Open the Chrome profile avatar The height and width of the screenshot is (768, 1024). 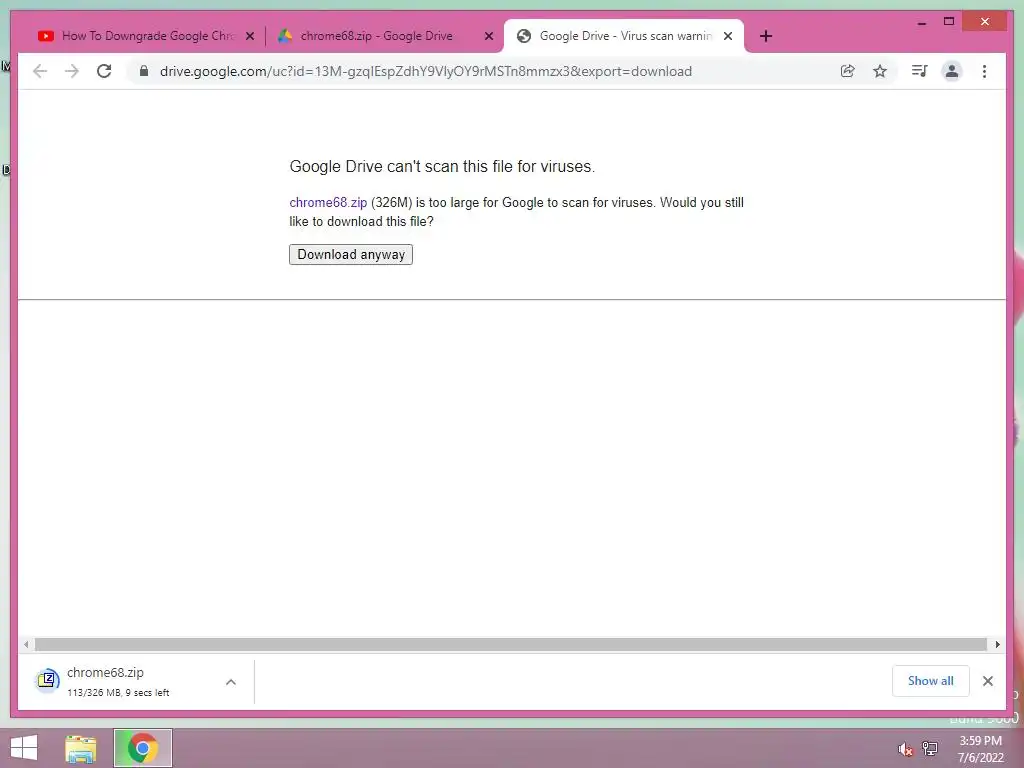tap(952, 71)
